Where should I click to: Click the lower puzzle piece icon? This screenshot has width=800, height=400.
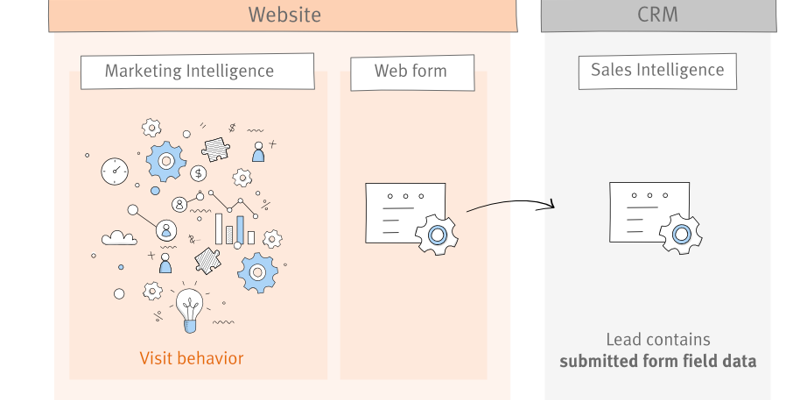208,260
